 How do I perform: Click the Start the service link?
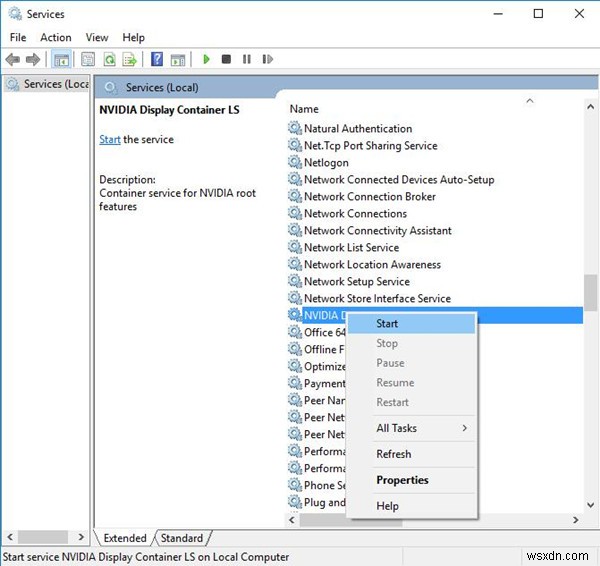pyautogui.click(x=110, y=140)
